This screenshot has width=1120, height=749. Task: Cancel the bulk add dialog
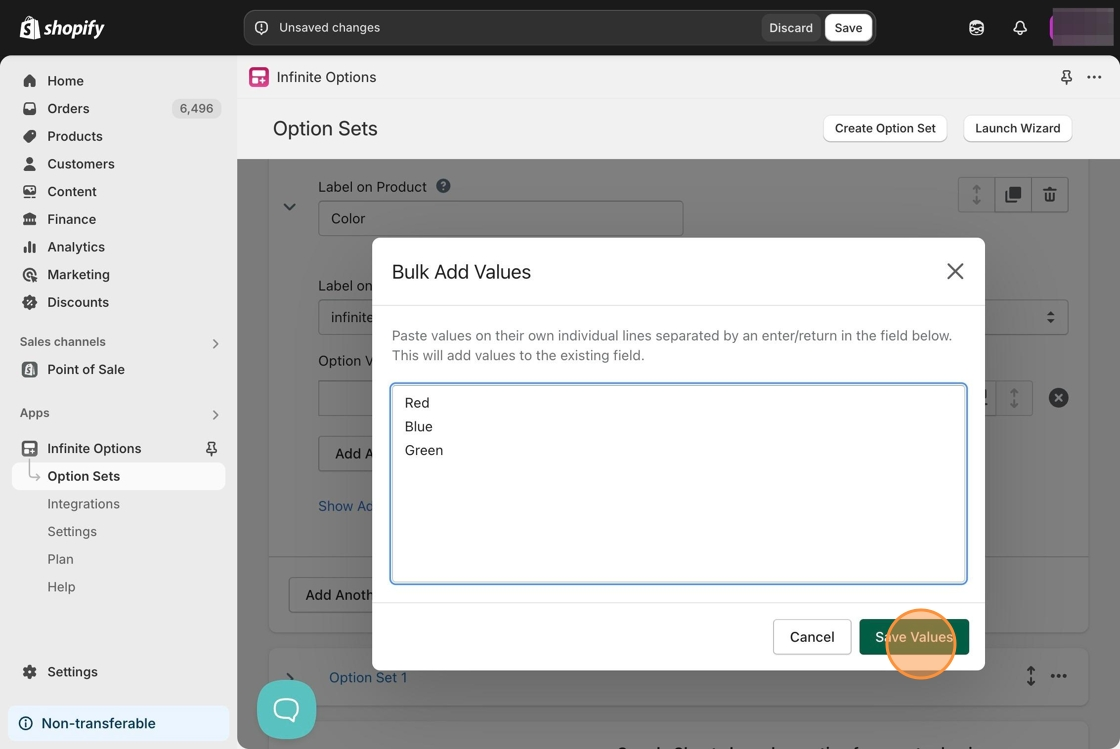[811, 637]
